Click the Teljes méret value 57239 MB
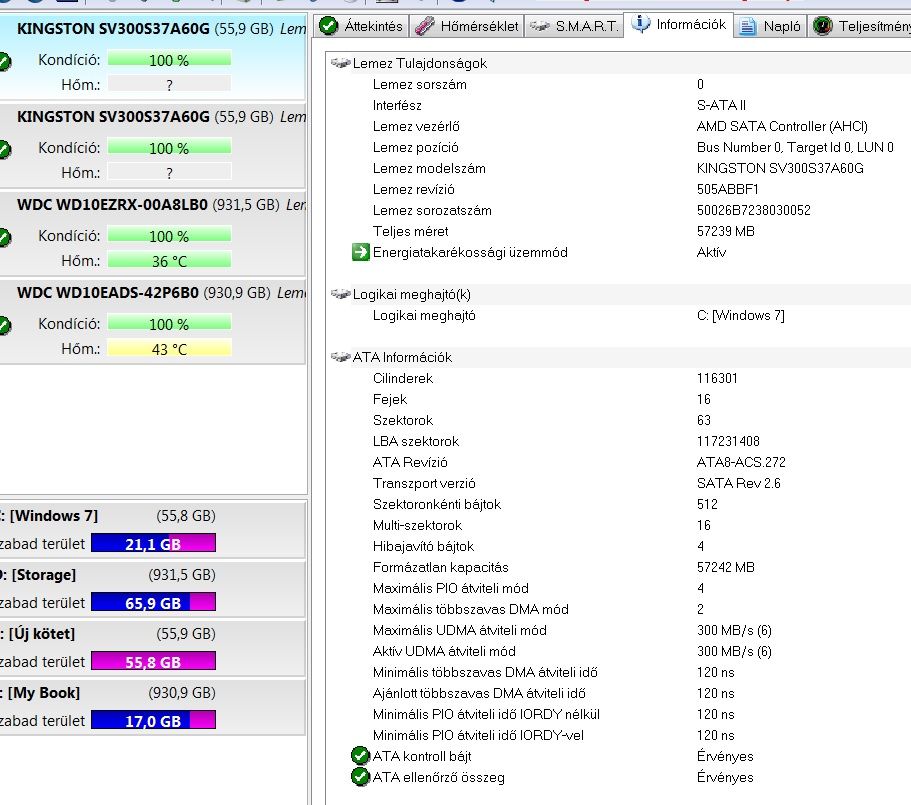Screen dimensions: 911x805 [726, 231]
